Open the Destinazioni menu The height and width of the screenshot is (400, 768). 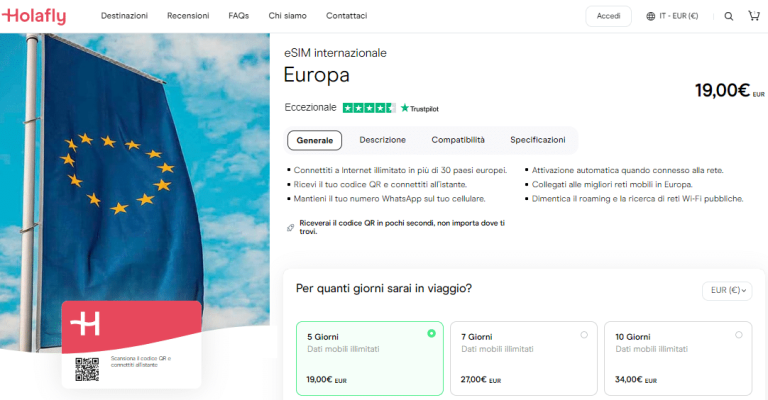pos(124,16)
